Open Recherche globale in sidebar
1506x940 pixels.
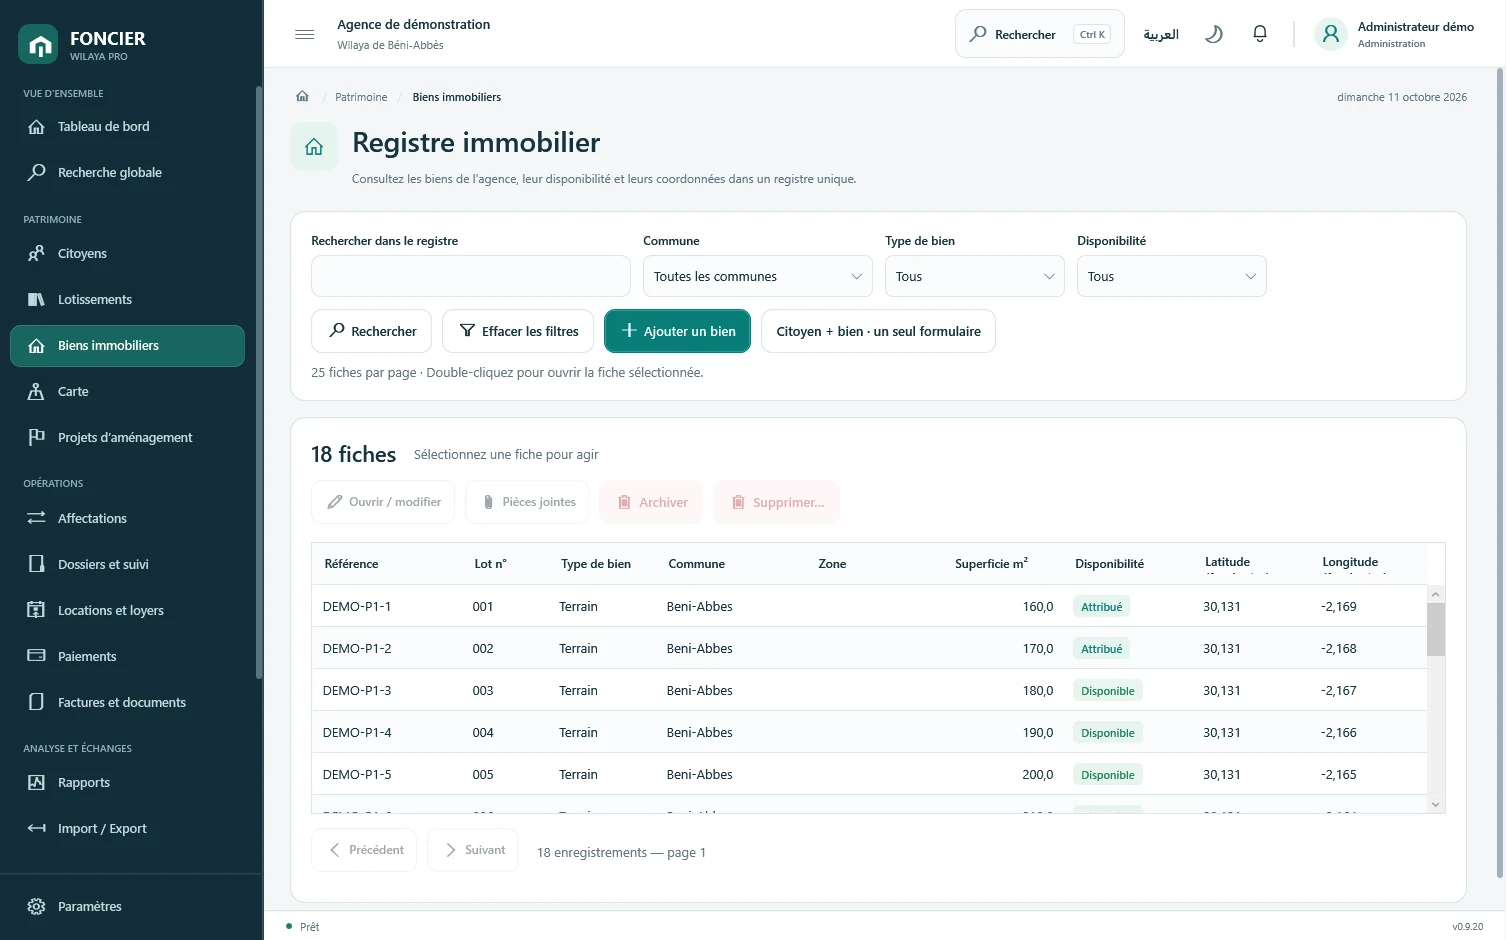tap(127, 173)
